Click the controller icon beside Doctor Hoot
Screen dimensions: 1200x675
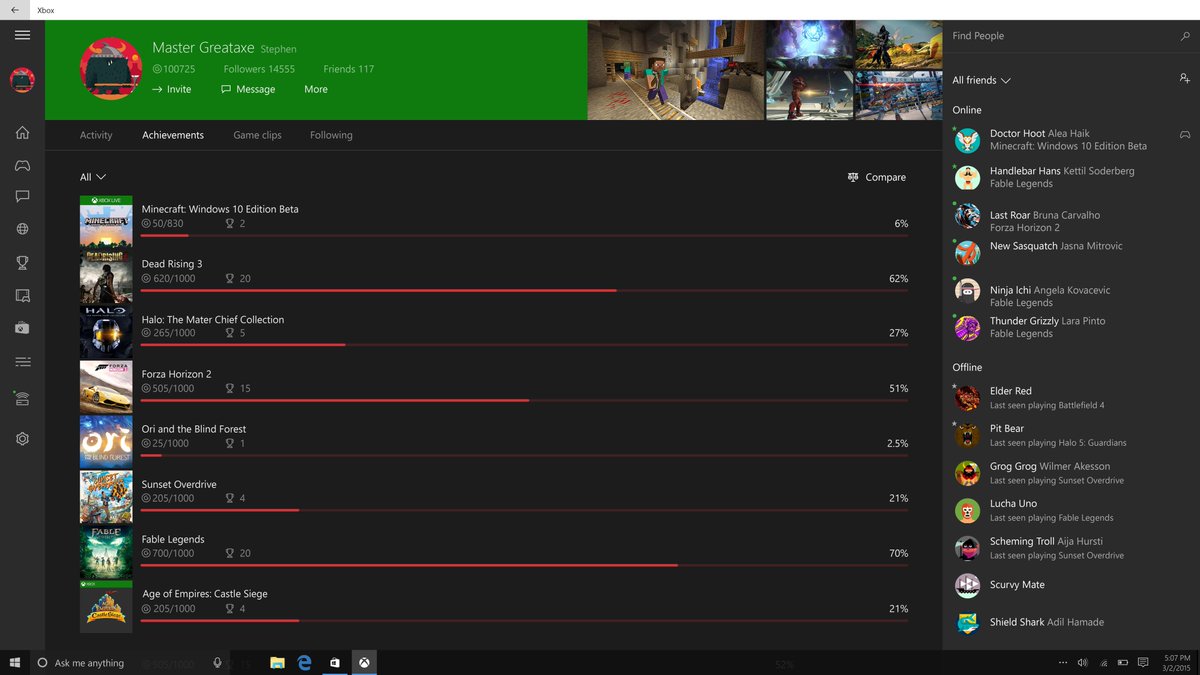tap(1185, 134)
